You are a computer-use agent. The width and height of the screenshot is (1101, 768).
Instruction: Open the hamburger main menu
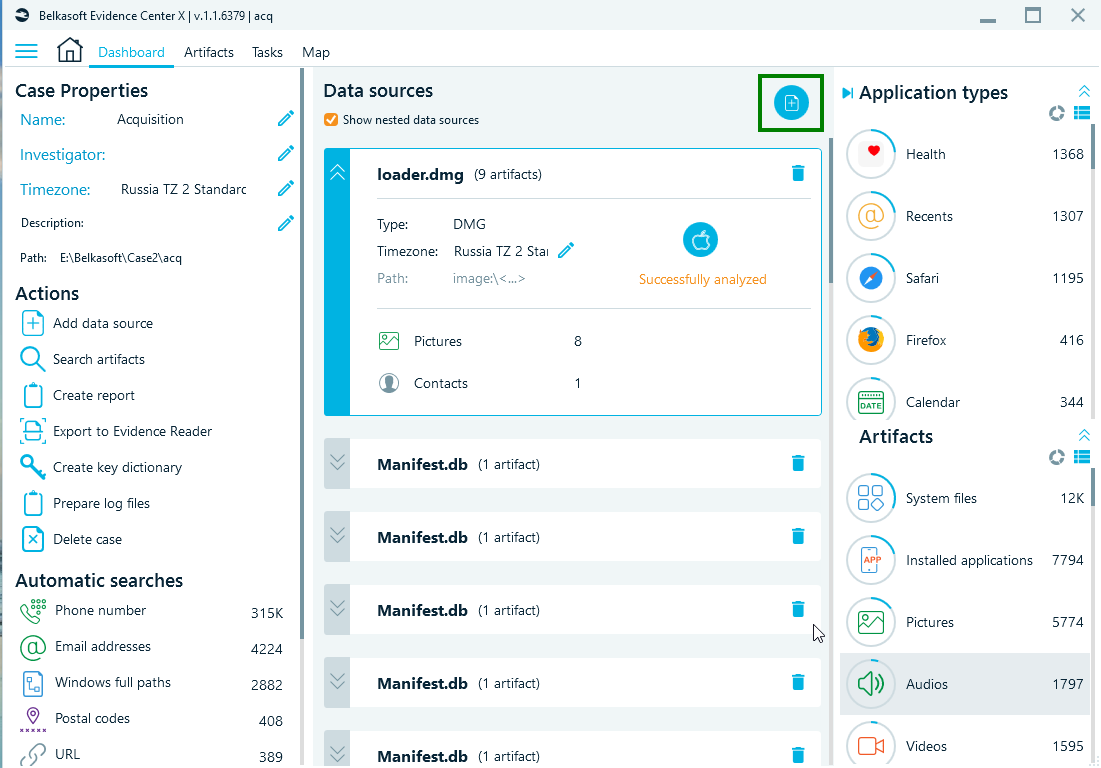pyautogui.click(x=27, y=51)
